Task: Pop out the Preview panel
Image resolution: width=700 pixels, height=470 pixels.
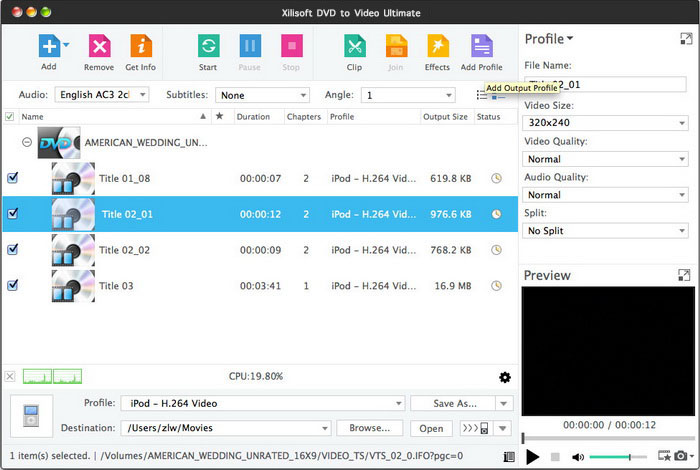Action: tap(684, 275)
